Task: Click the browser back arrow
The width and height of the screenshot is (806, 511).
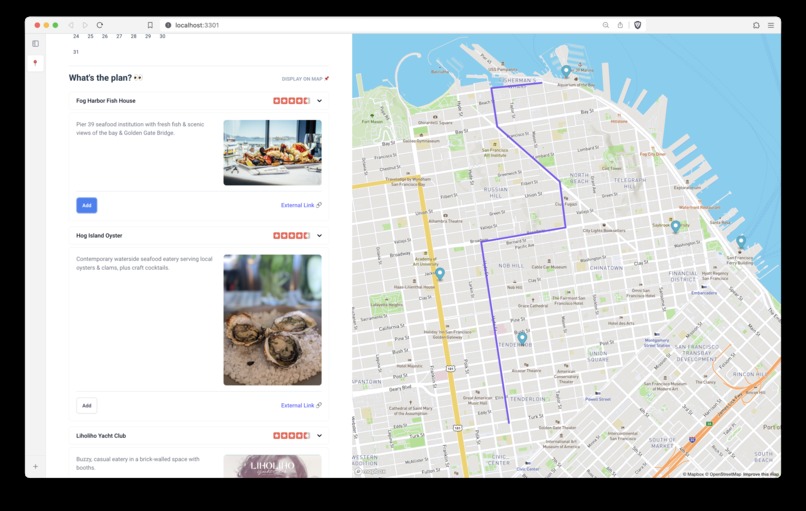Action: [70, 25]
